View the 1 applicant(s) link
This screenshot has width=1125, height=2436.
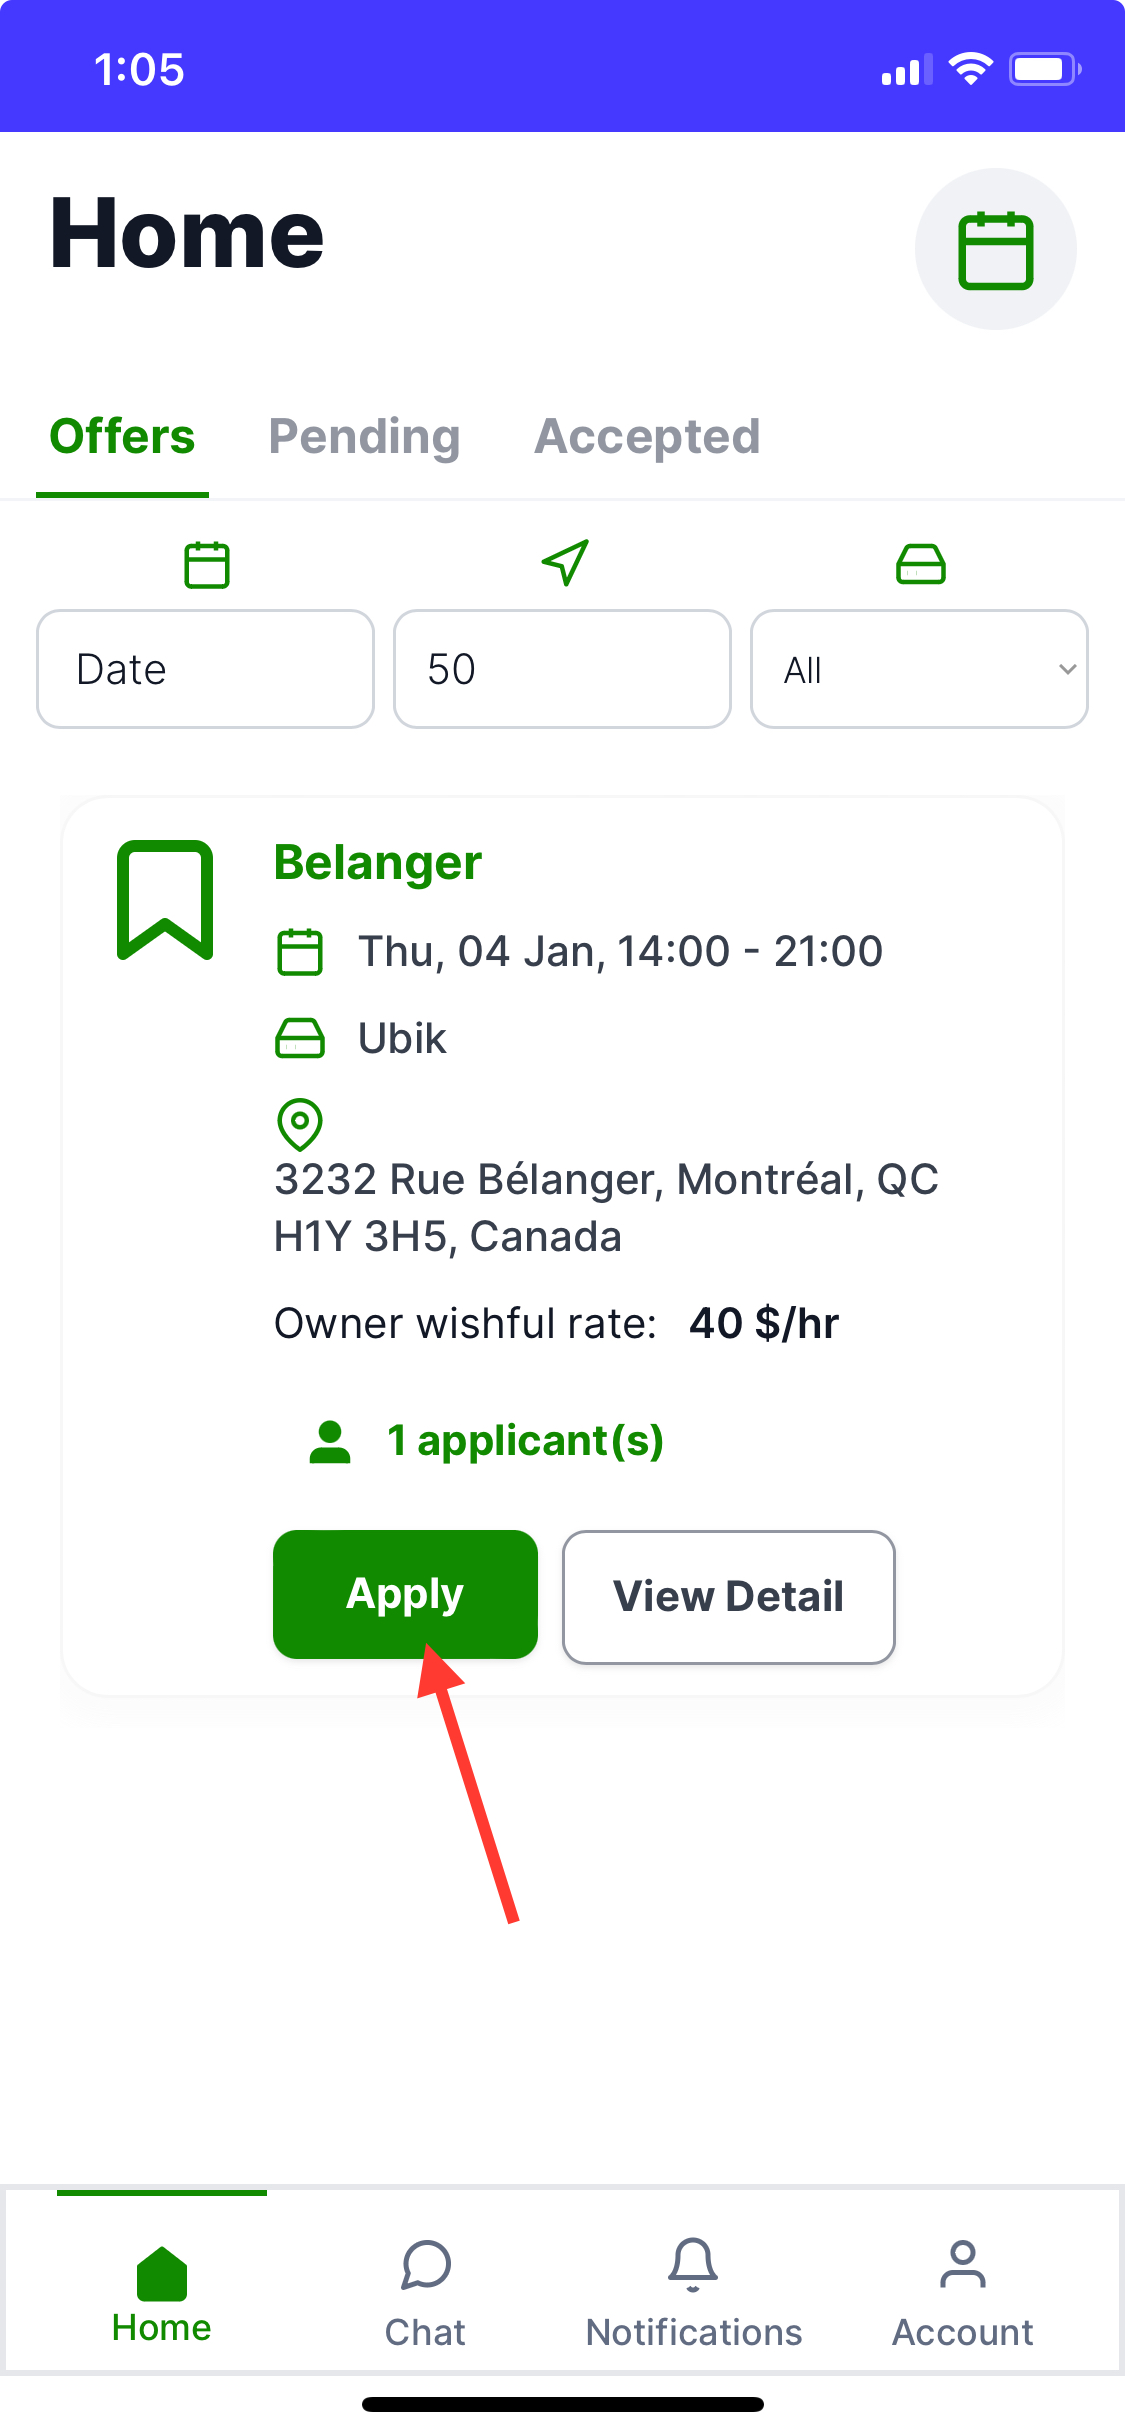[x=524, y=1441]
